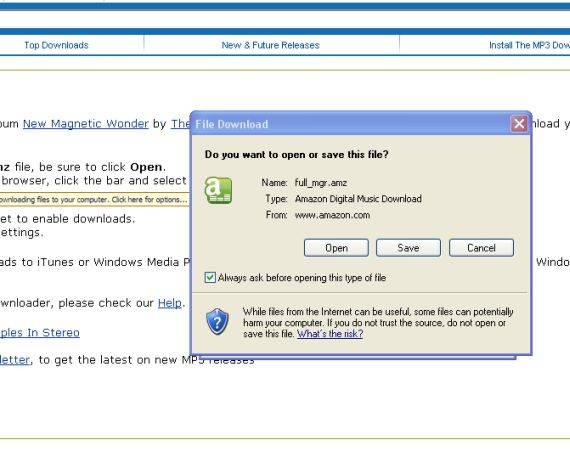Screen dimensions: 570x457
Task: Click the Open button in the File Download dialog
Action: [x=336, y=248]
